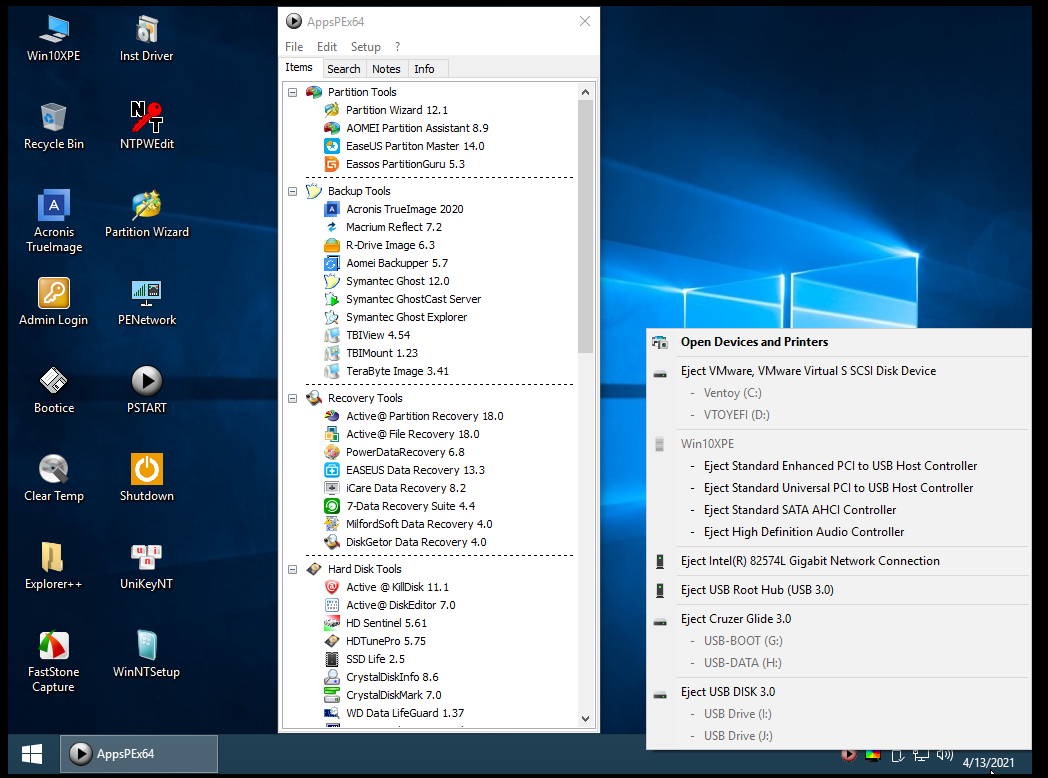Eject VMware Virtual S SCSI Disk Device
1048x778 pixels.
[x=838, y=371]
